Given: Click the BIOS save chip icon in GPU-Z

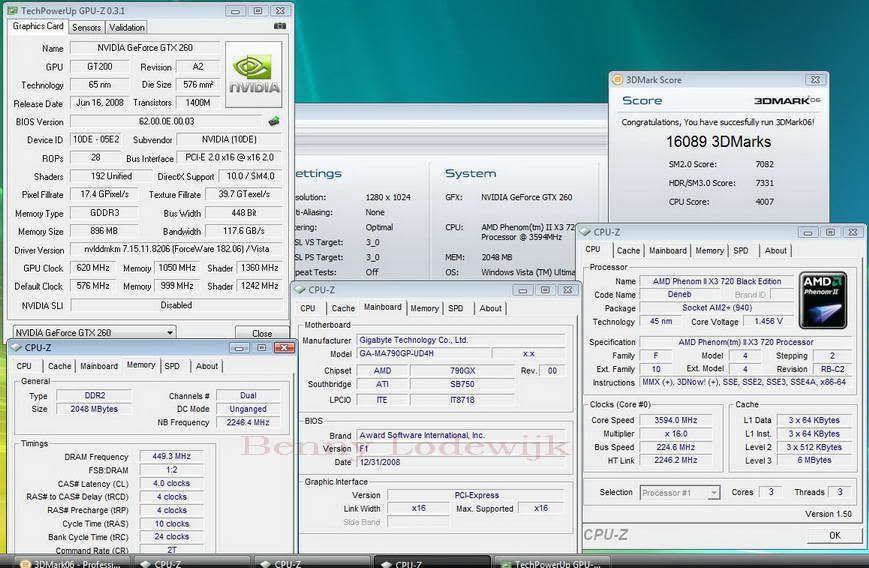Looking at the screenshot, I should (x=273, y=121).
